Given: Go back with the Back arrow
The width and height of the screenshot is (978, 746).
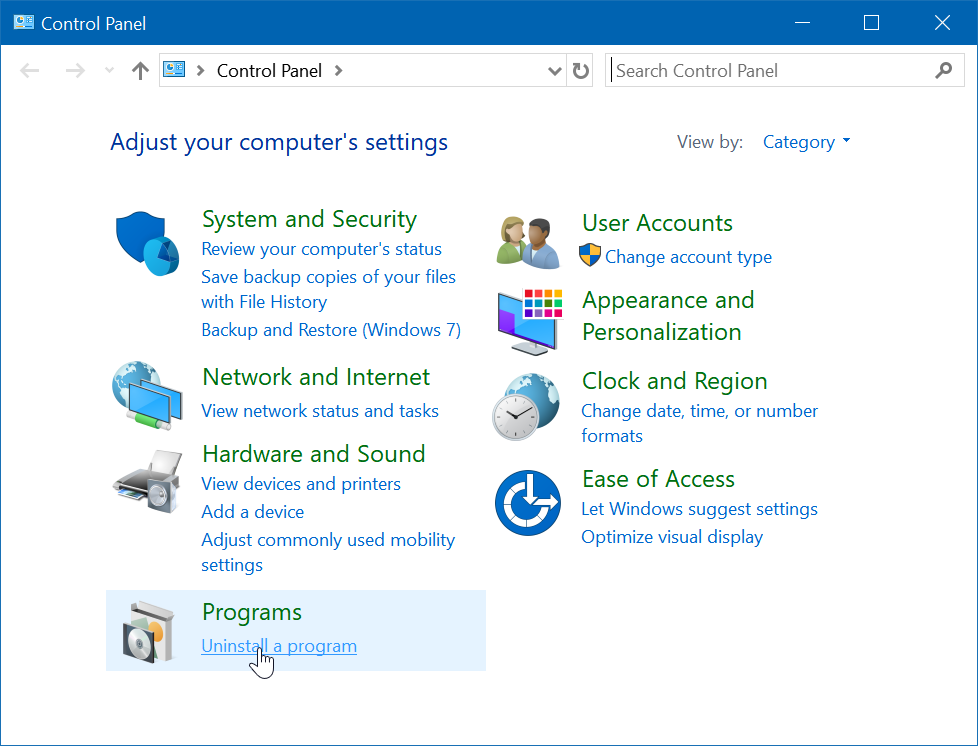Looking at the screenshot, I should pos(29,70).
